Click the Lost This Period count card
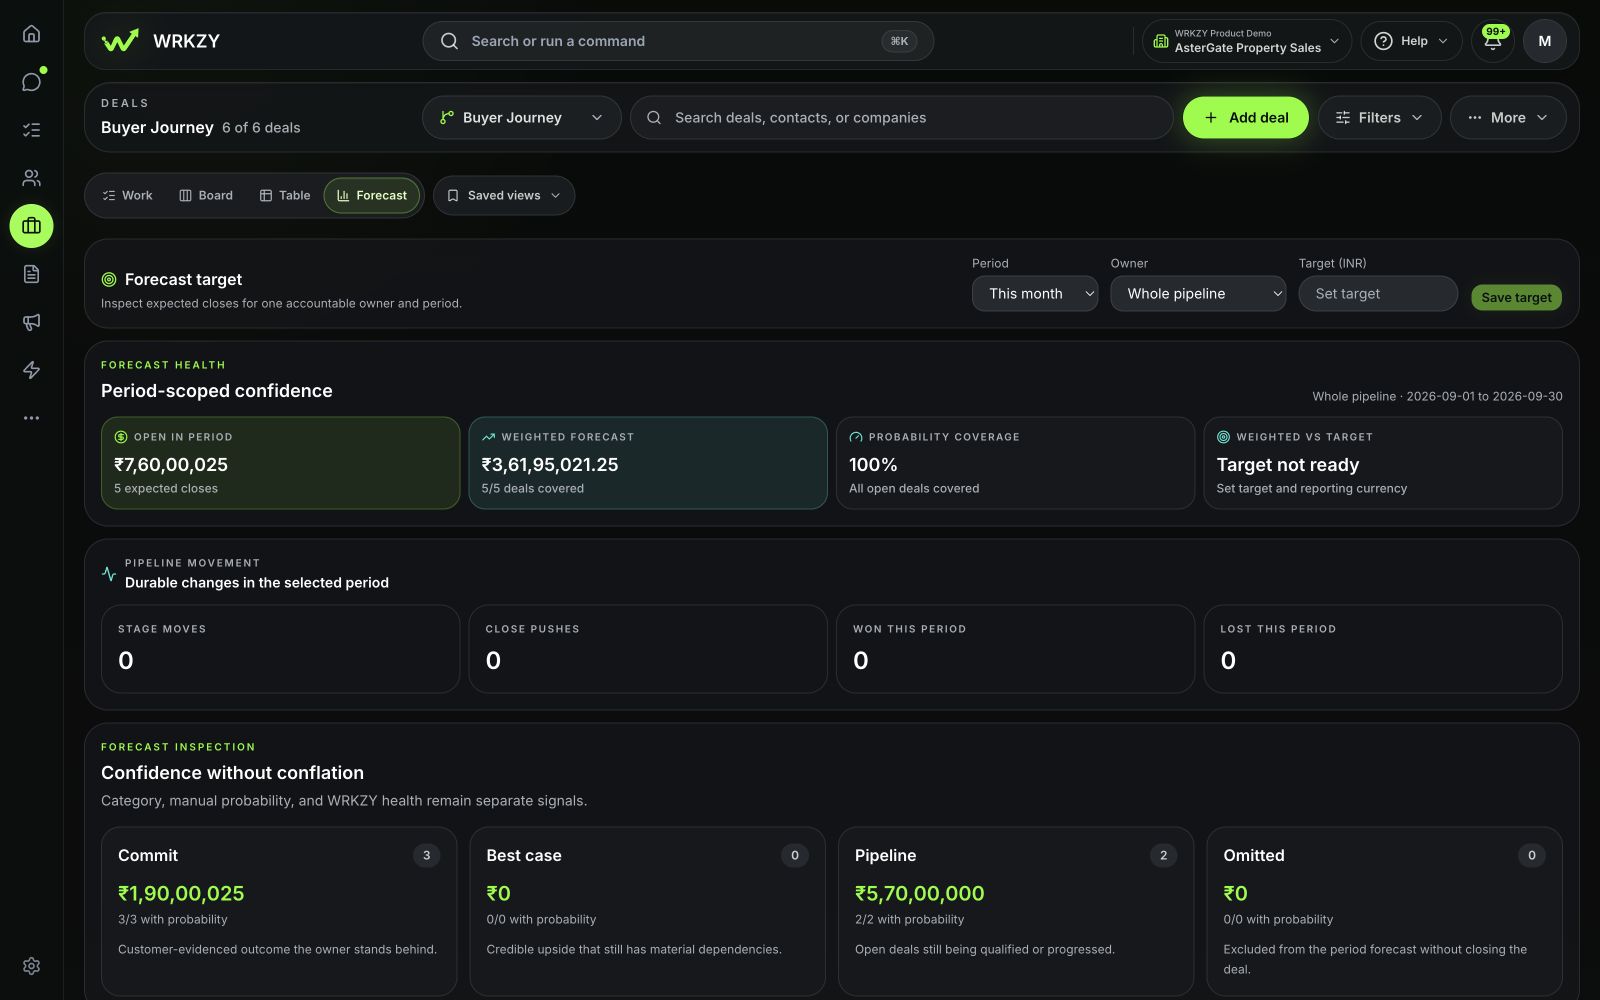This screenshot has height=1000, width=1600. click(1383, 649)
